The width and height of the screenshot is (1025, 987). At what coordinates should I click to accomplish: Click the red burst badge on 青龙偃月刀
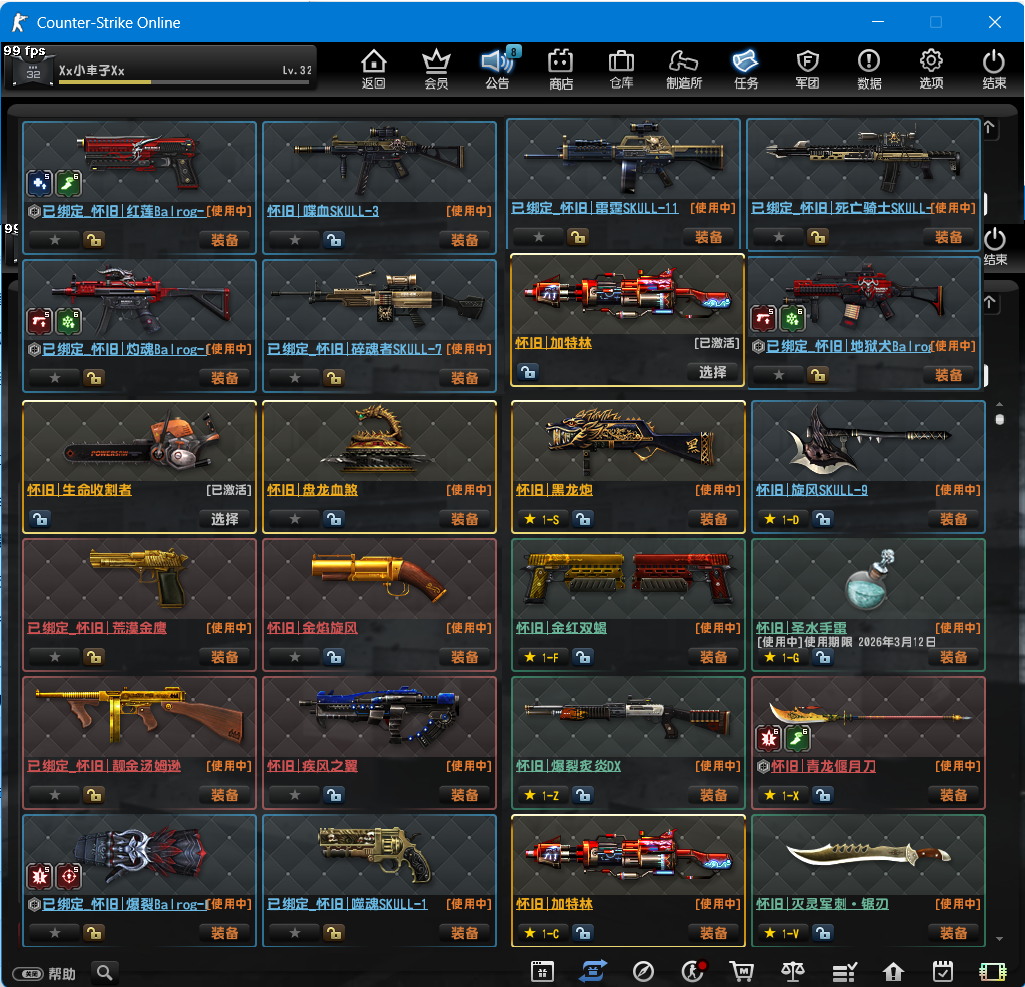pos(769,739)
